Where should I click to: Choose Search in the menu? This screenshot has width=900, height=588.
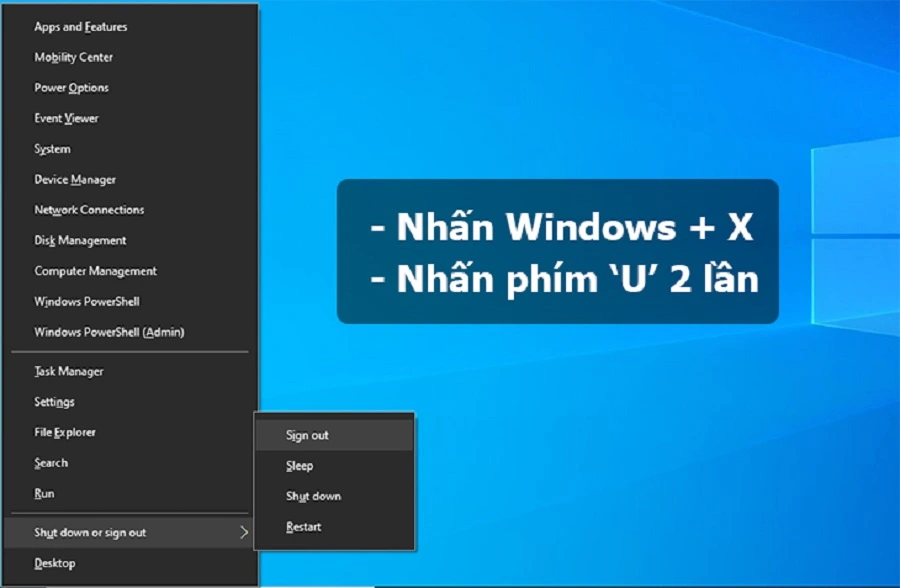click(x=131, y=462)
